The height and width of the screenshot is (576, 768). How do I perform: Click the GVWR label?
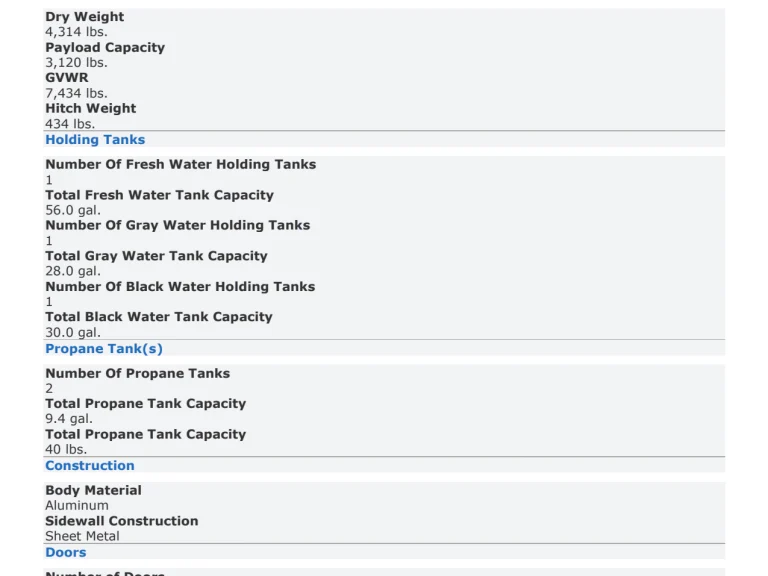point(66,77)
